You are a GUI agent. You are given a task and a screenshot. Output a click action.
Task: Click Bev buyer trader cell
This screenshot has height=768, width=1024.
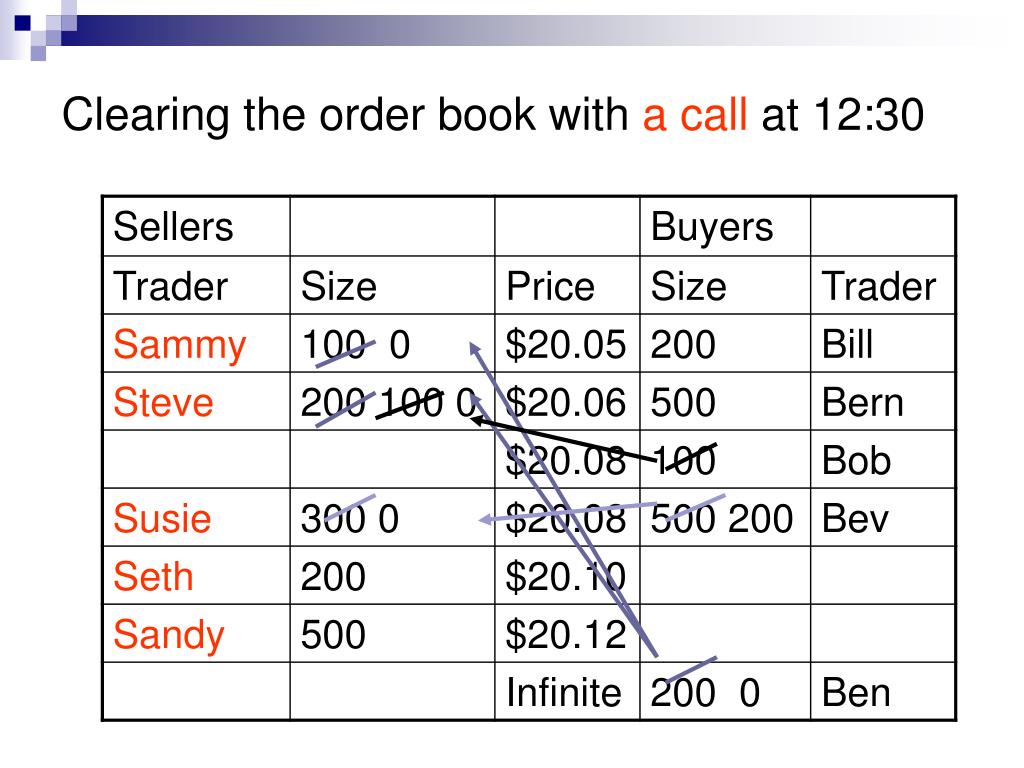883,518
